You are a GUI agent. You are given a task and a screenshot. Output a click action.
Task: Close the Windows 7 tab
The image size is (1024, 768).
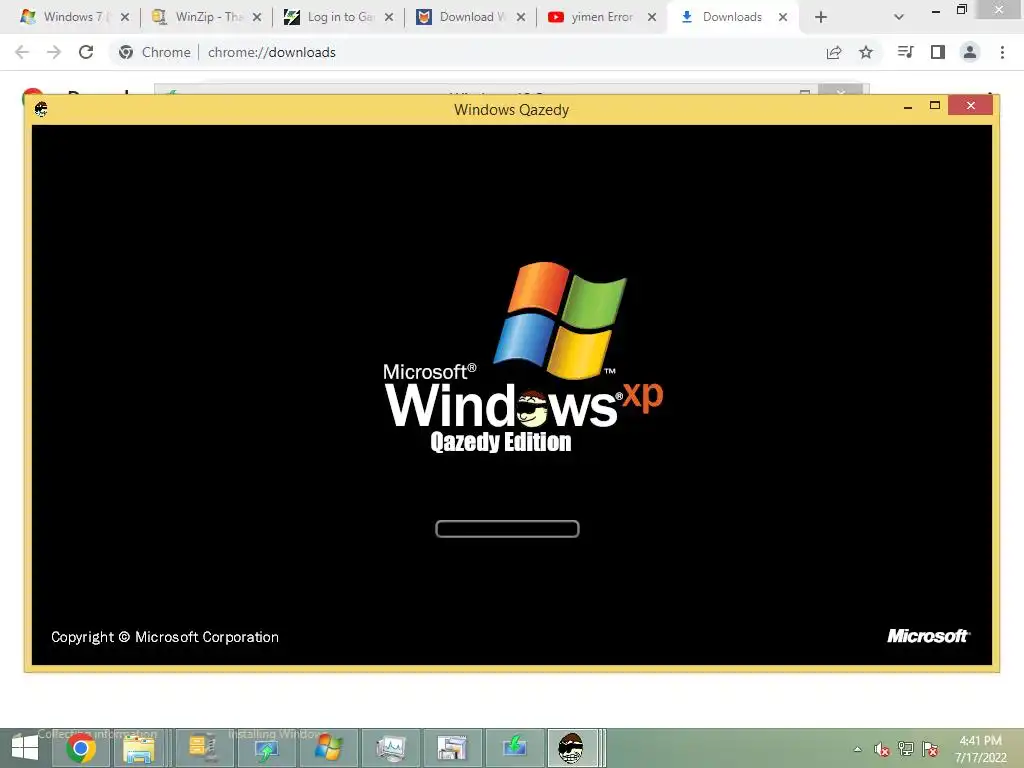pyautogui.click(x=125, y=17)
